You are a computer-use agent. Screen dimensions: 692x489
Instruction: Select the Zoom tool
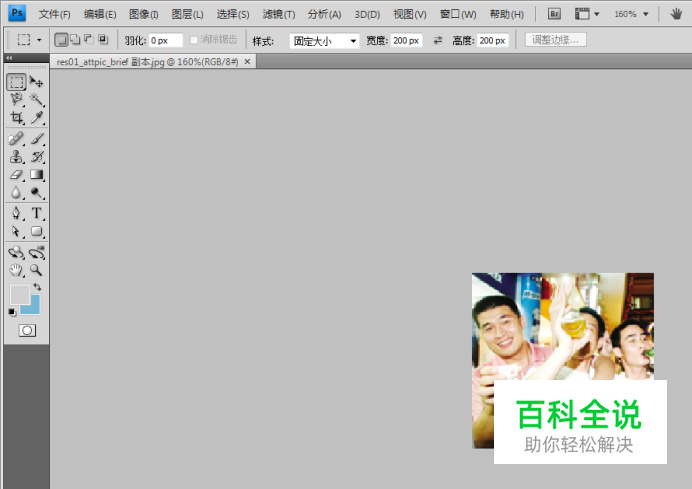pos(36,270)
